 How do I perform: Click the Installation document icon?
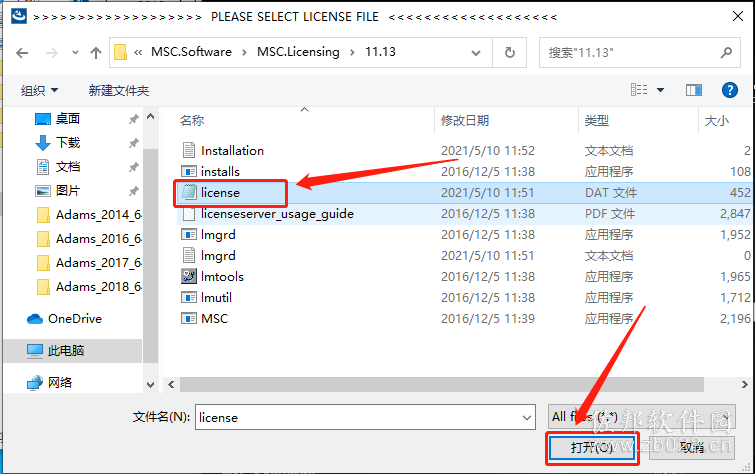click(189, 150)
